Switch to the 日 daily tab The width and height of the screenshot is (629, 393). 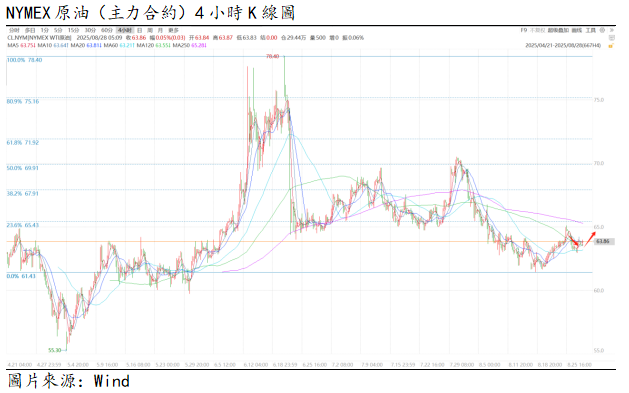[x=140, y=30]
